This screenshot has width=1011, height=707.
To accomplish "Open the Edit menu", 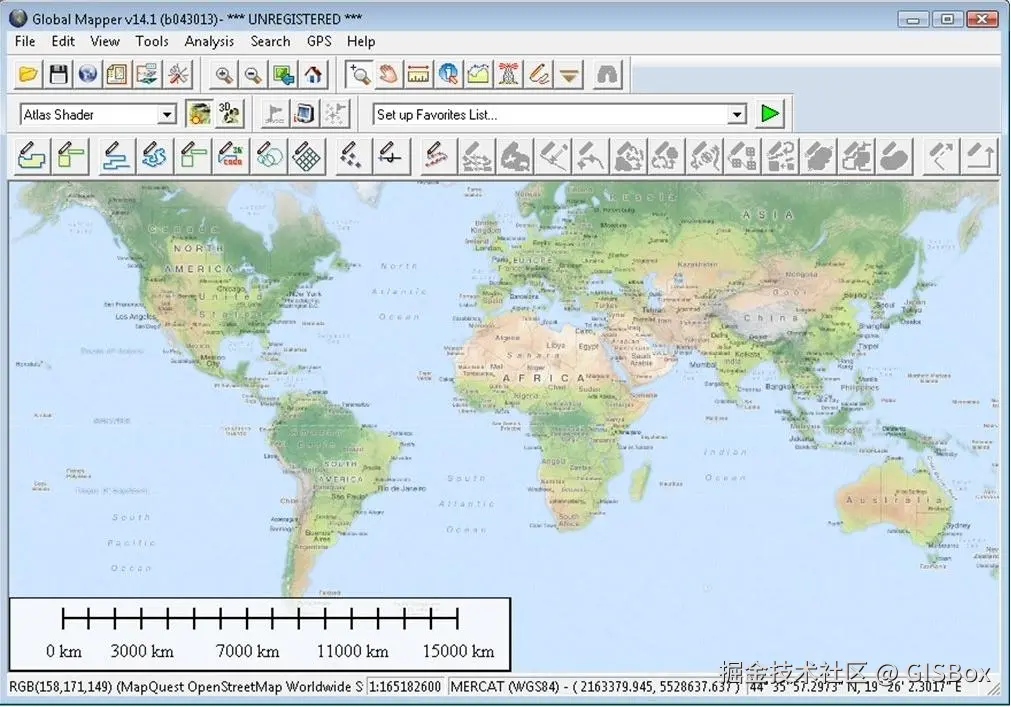I will tap(63, 42).
